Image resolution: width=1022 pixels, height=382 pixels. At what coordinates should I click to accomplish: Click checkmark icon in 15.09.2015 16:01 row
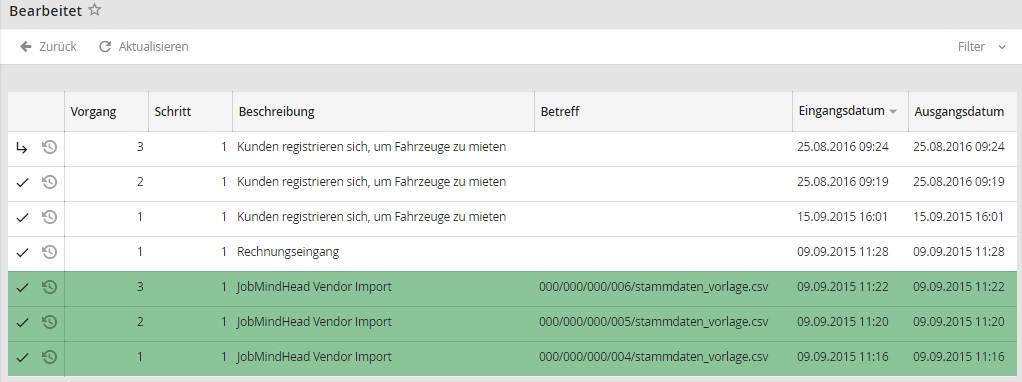22,218
